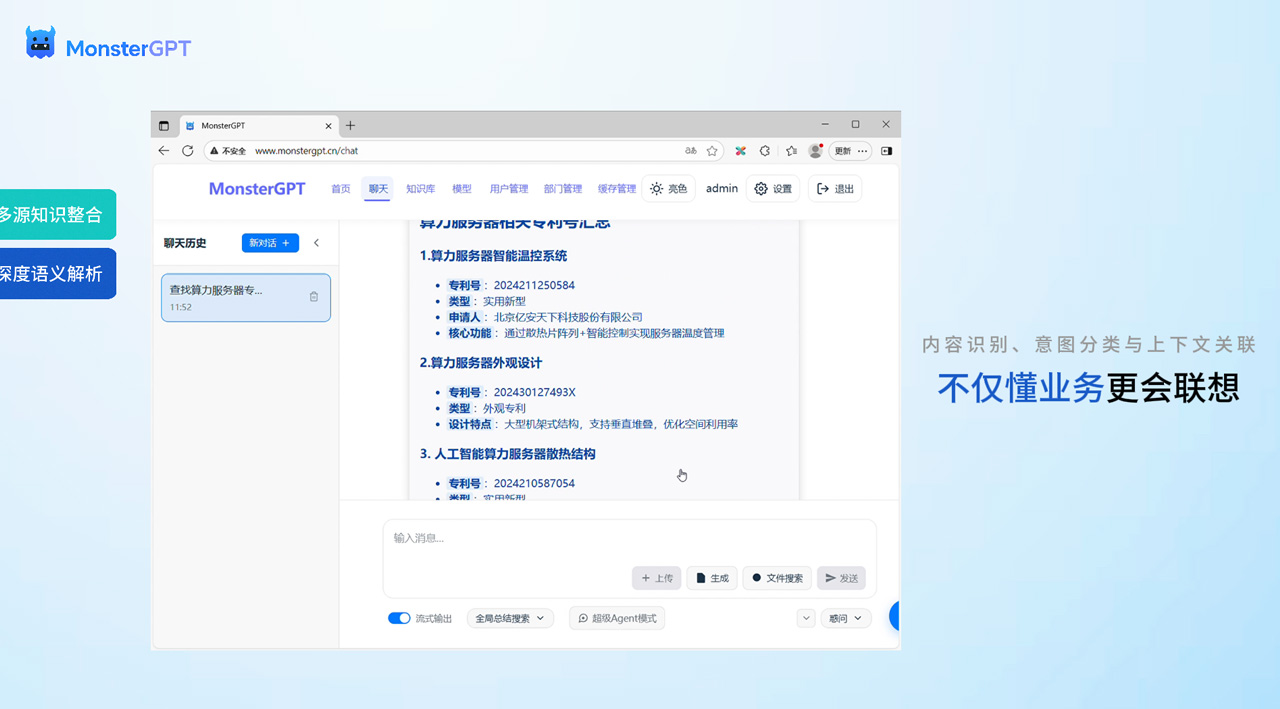
Task: Open the 用户管理 nav tab
Action: point(508,189)
